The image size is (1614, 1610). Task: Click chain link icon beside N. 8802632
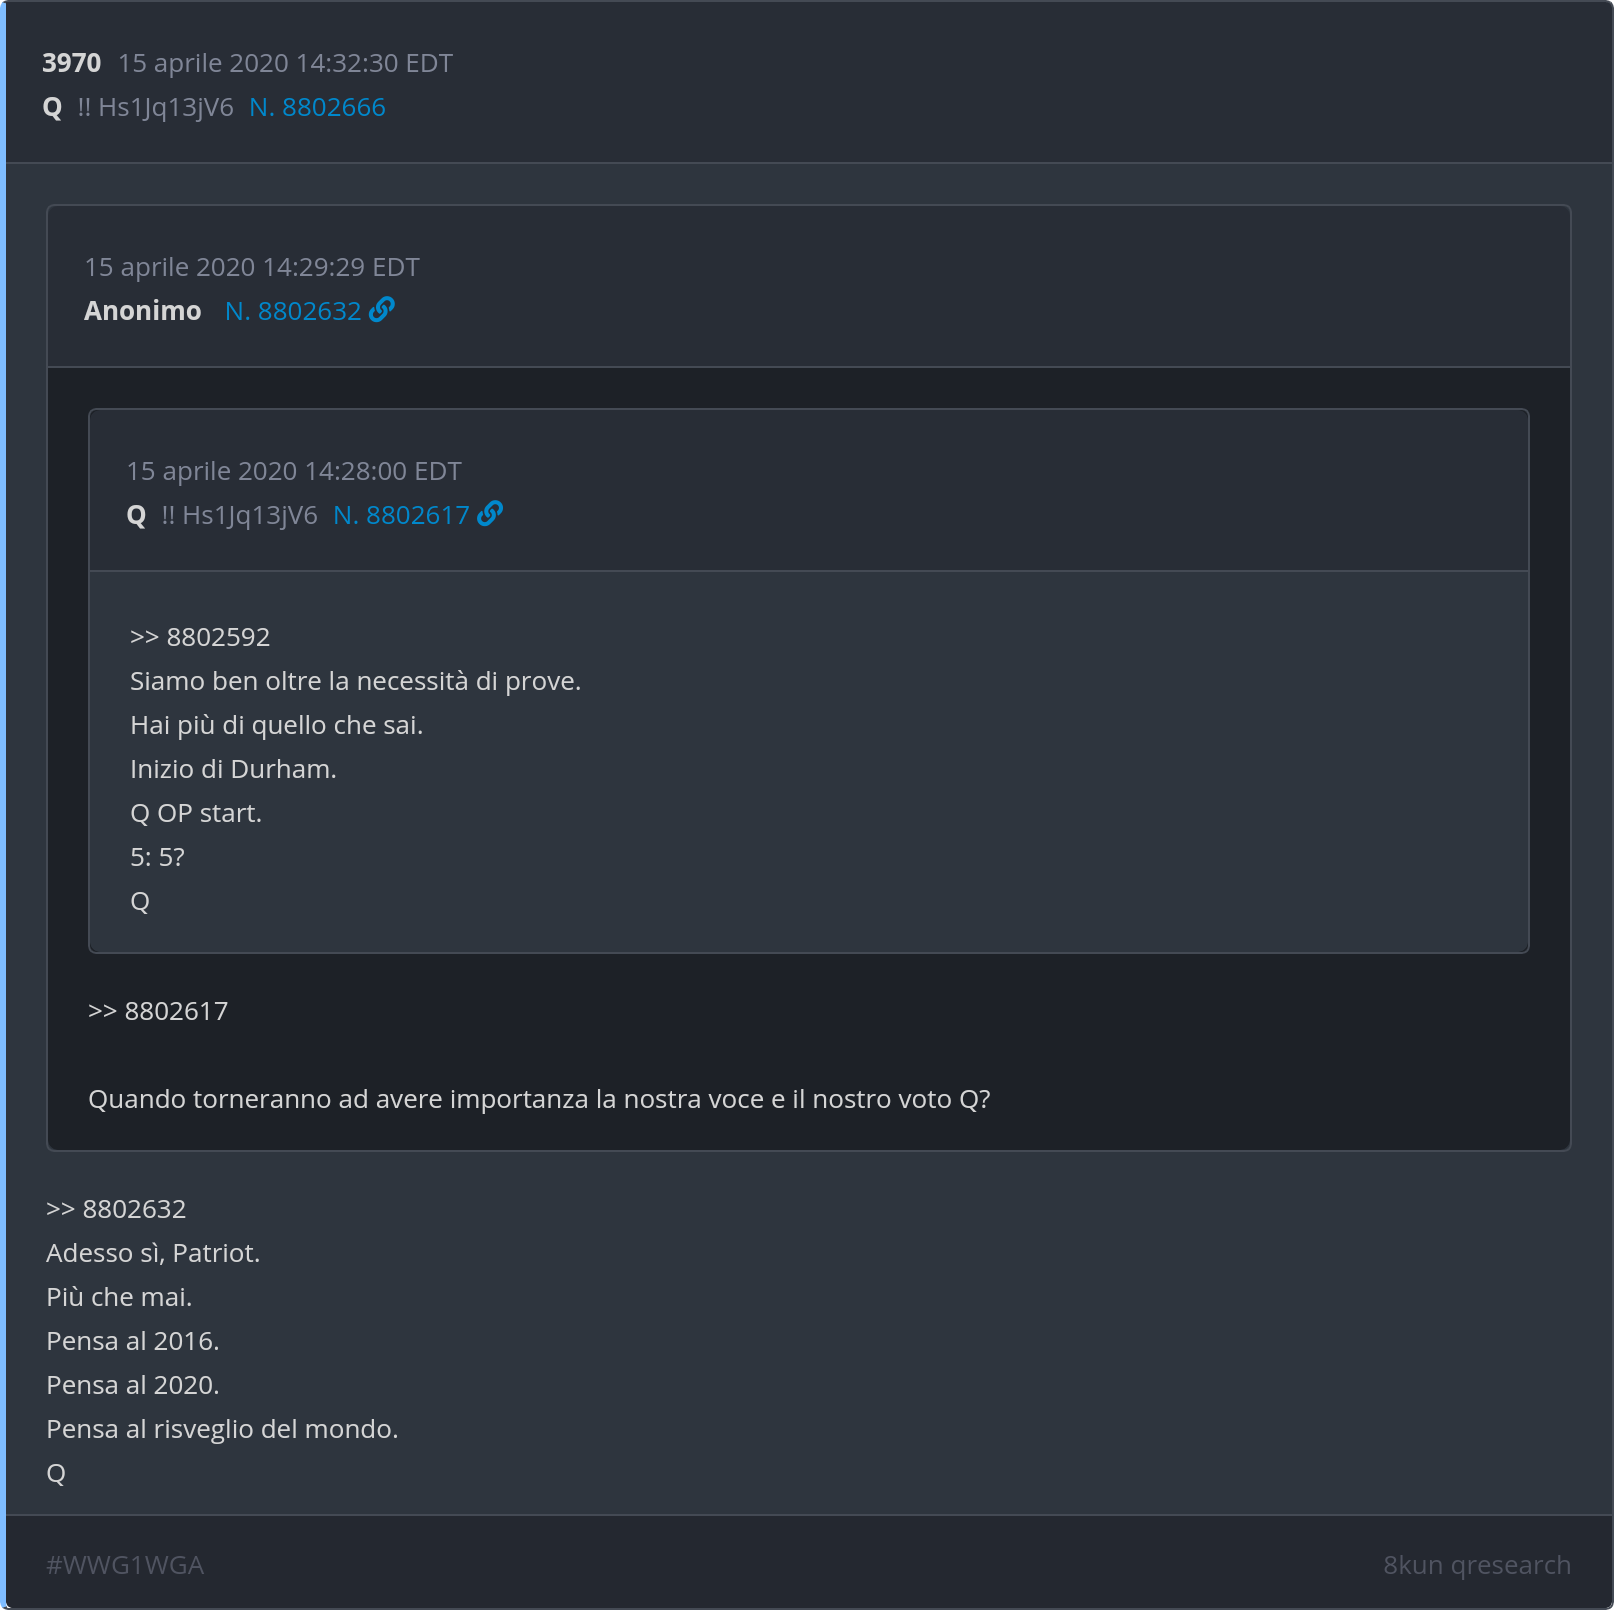(x=382, y=310)
